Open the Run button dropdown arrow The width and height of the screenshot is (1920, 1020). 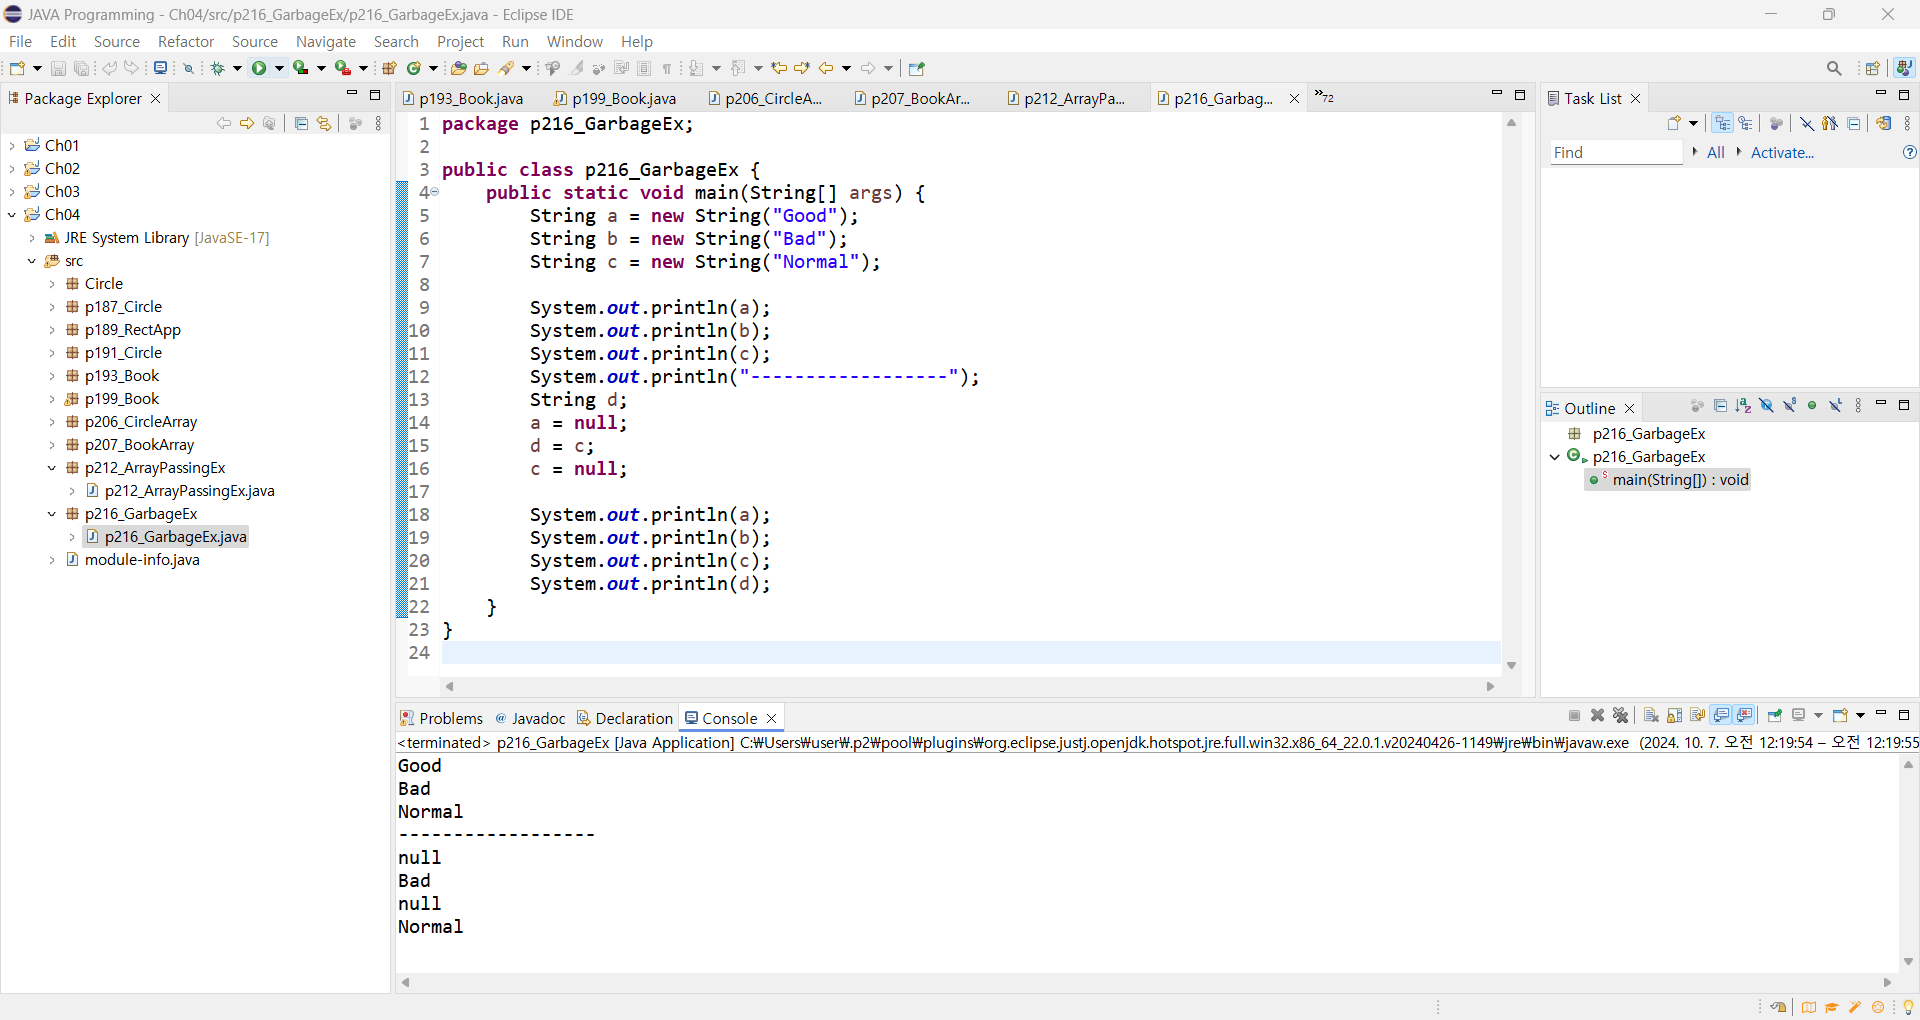[x=280, y=68]
